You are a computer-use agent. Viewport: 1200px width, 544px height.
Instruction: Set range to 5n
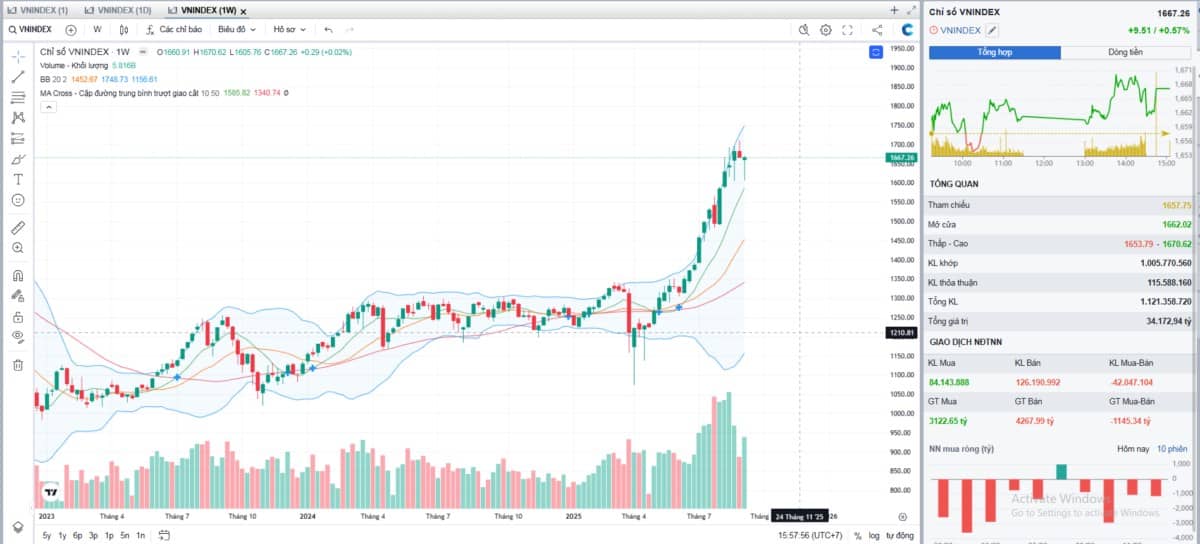point(124,536)
